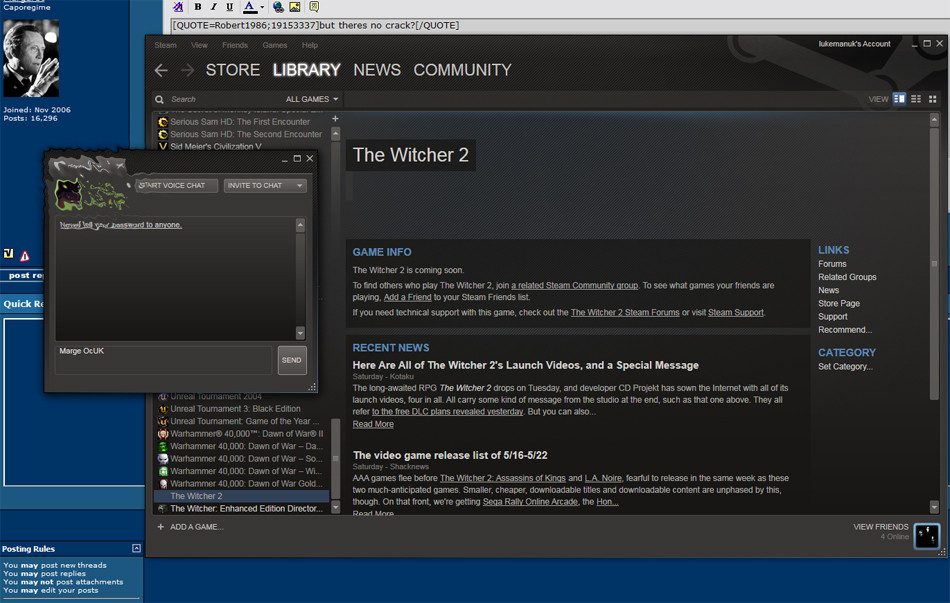Click the Steam back arrow

tap(161, 70)
